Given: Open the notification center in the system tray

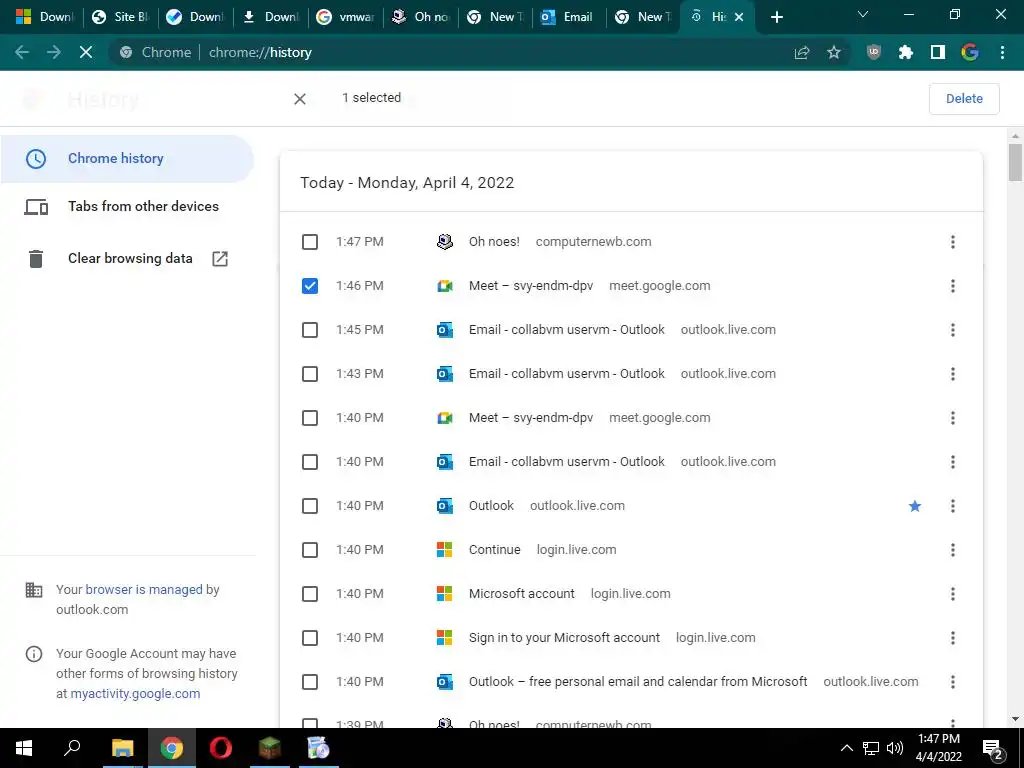Looking at the screenshot, I should point(993,748).
